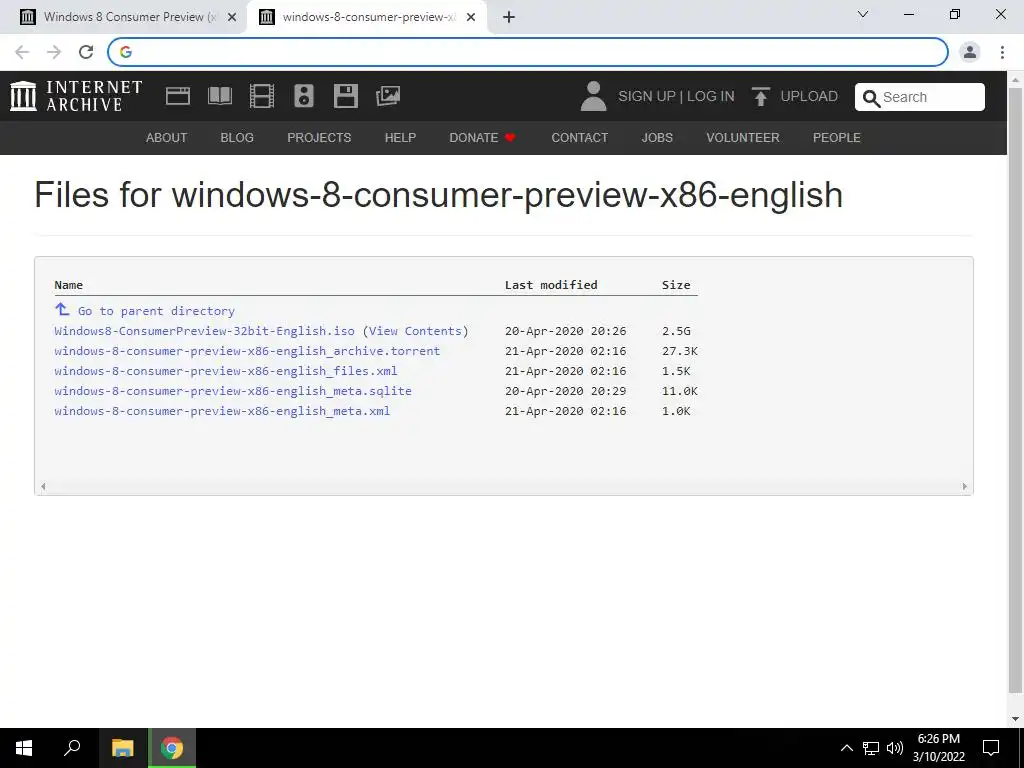Viewport: 1024px width, 768px height.
Task: Open File Explorer from taskbar
Action: (122, 748)
